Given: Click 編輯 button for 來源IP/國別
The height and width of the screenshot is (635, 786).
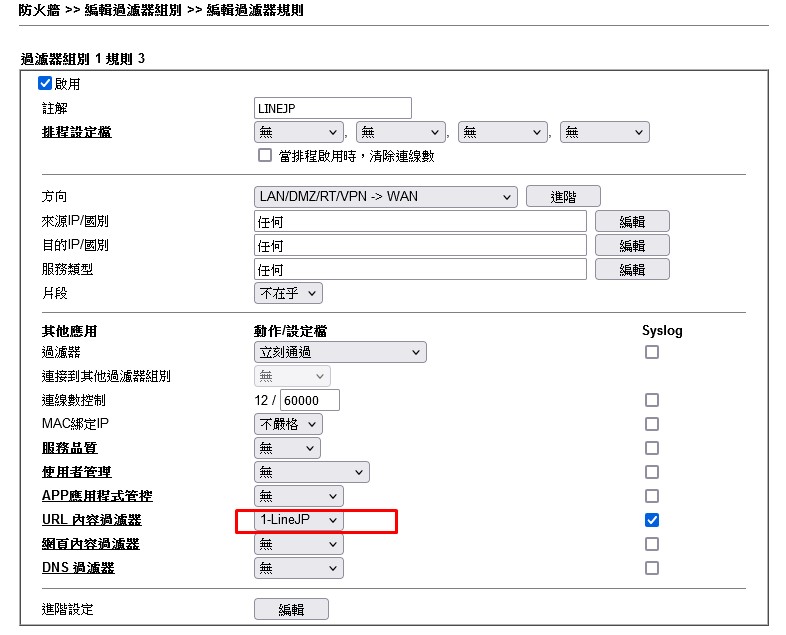Looking at the screenshot, I should pos(632,221).
